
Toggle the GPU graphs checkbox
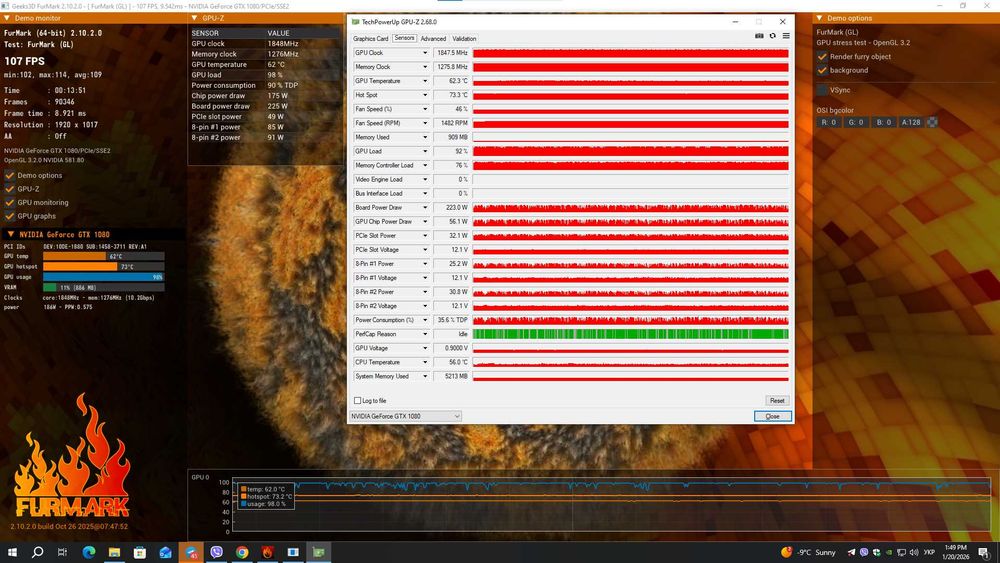point(10,216)
